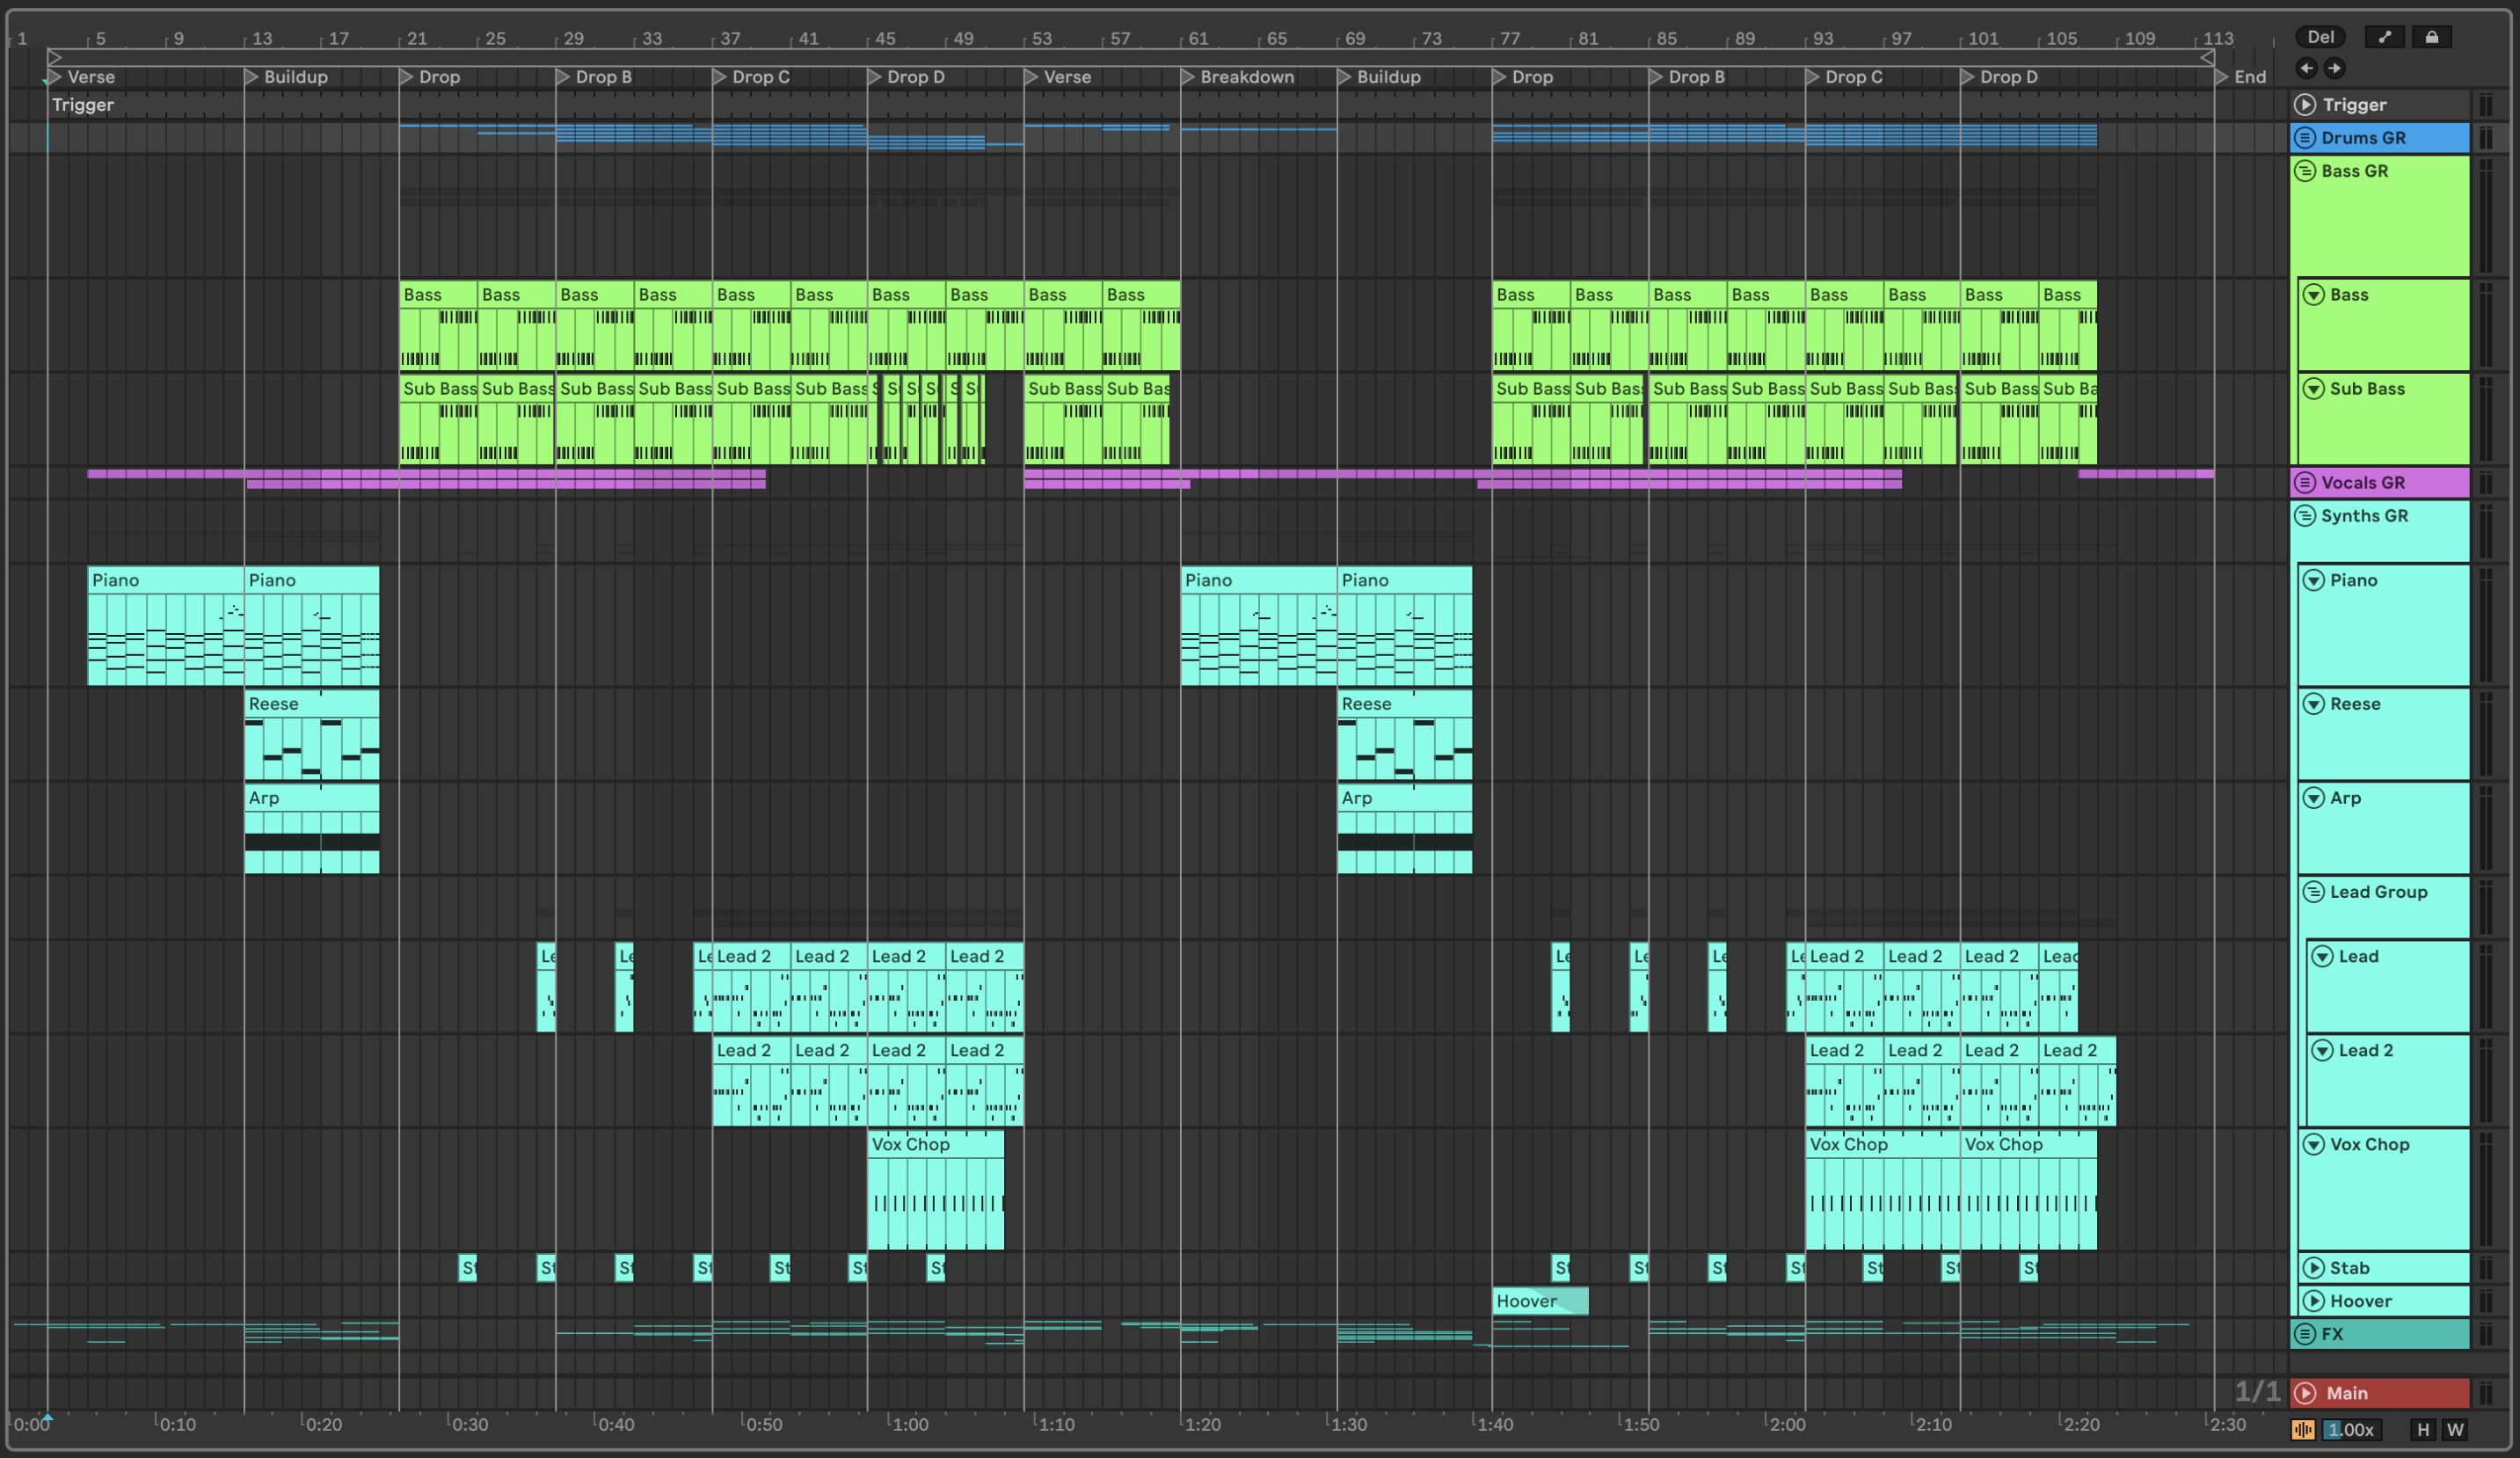Image resolution: width=2520 pixels, height=1458 pixels.
Task: Click the Trigger track play icon
Action: [2305, 104]
